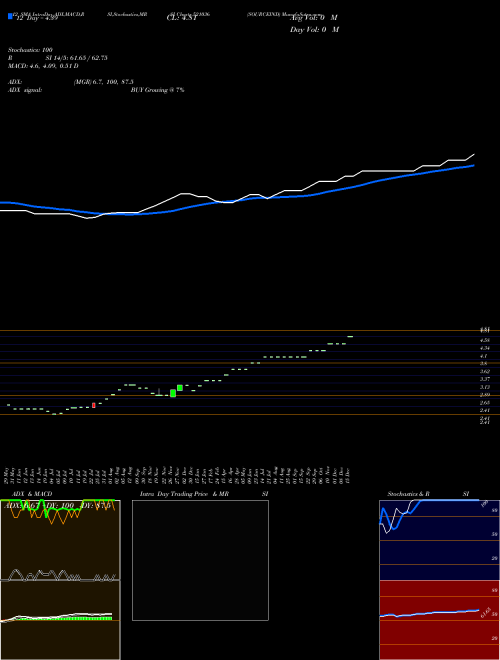Click the '12 Day = 4.39' legend text
The width and height of the screenshot is (500, 660).
click(x=37, y=18)
